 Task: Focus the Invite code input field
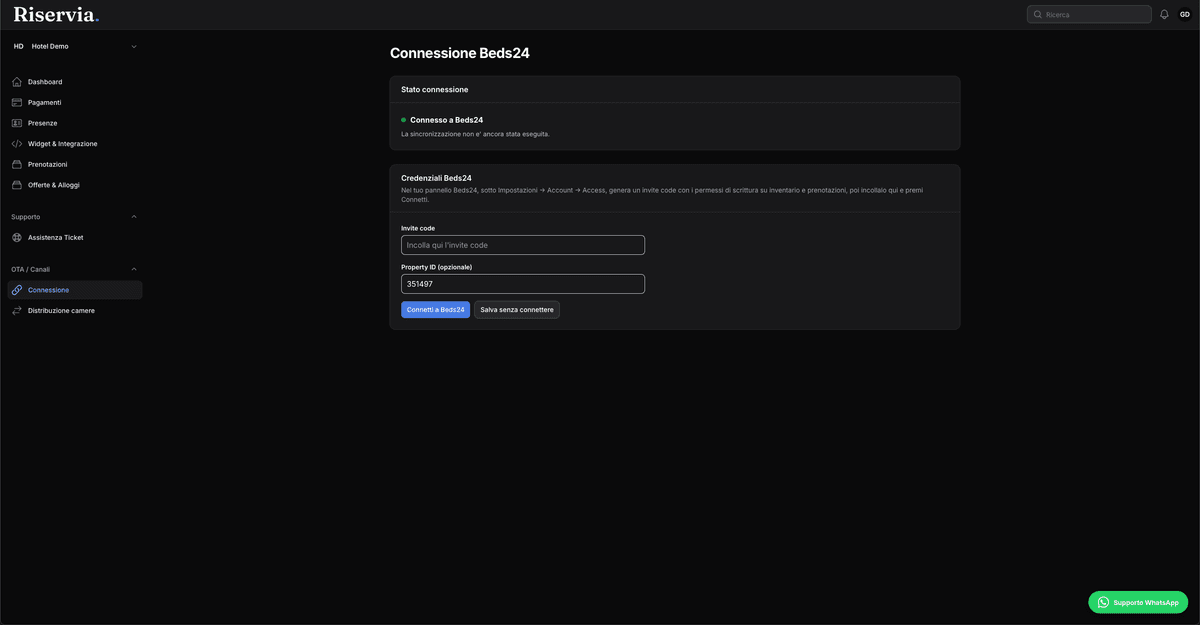click(x=523, y=245)
